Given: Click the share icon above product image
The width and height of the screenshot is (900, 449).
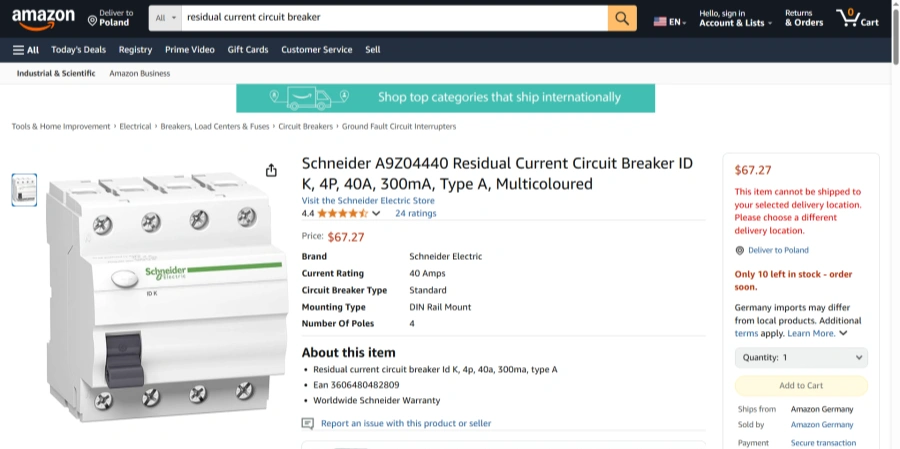Looking at the screenshot, I should (271, 170).
